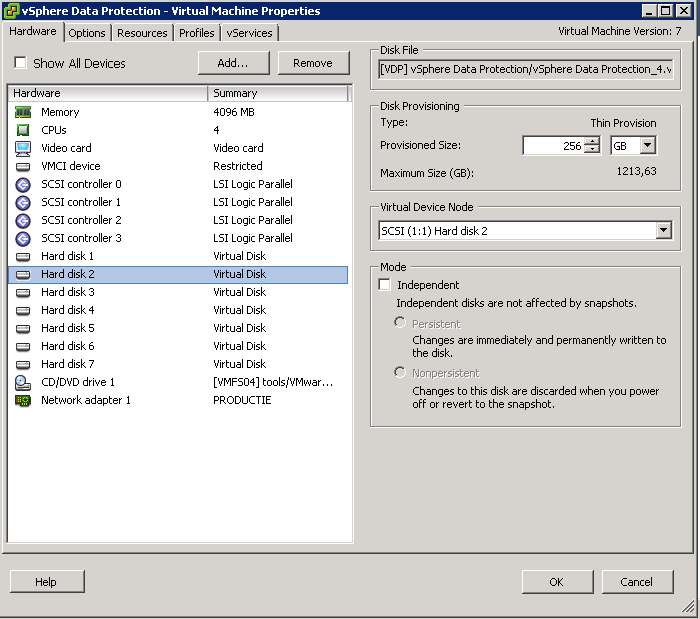Sort by the Summary column header
This screenshot has height=619, width=700.
tap(278, 93)
